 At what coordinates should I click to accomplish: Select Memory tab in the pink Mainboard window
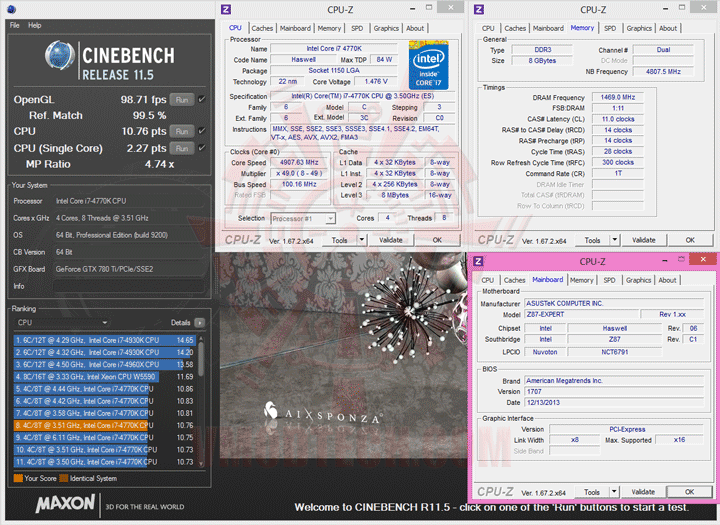tap(582, 280)
